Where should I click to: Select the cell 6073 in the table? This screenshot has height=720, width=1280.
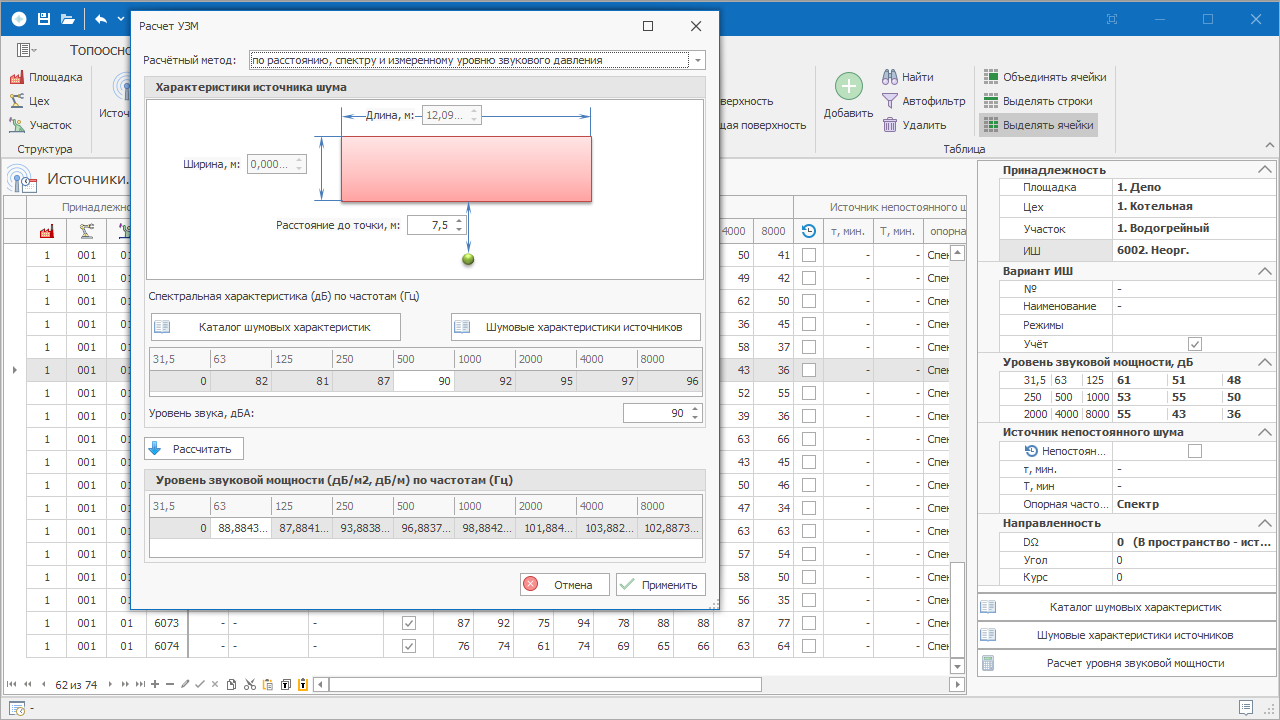point(166,623)
